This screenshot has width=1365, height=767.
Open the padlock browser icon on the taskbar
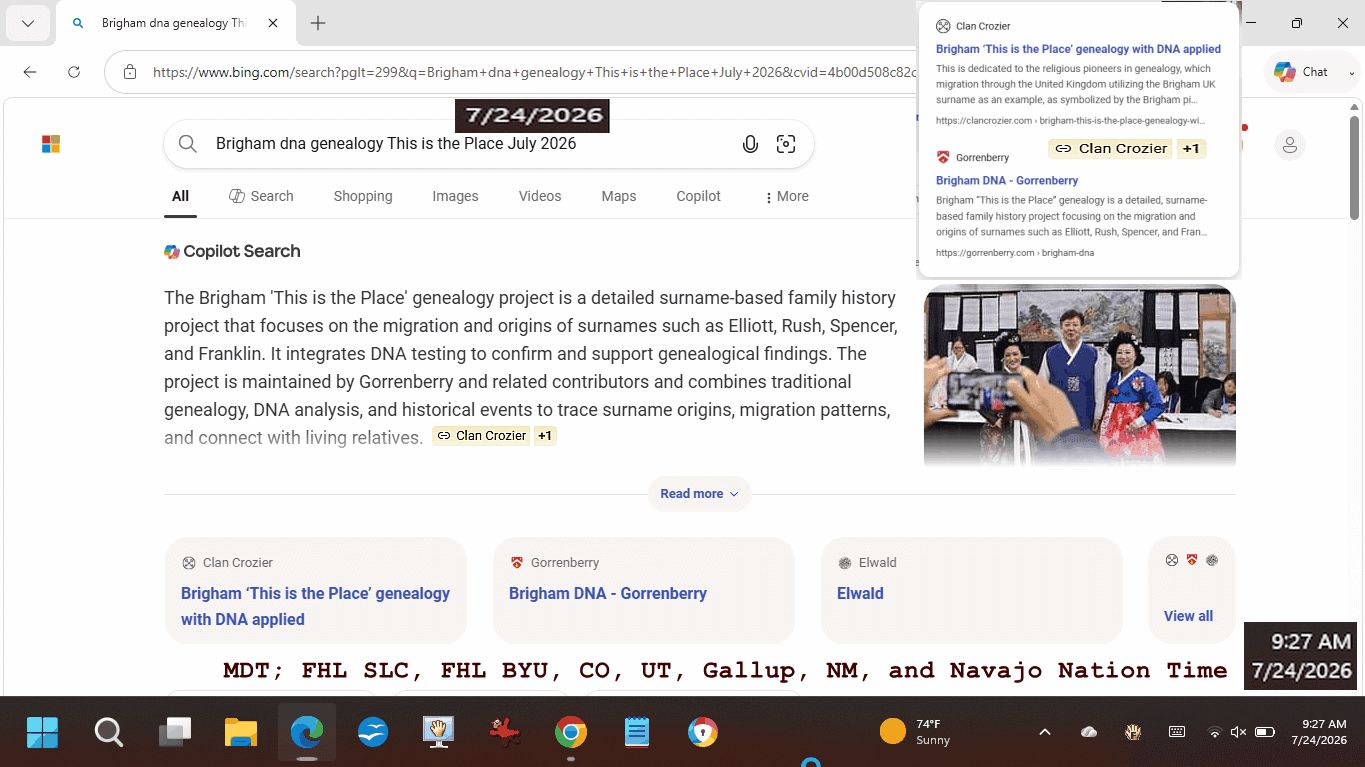703,733
